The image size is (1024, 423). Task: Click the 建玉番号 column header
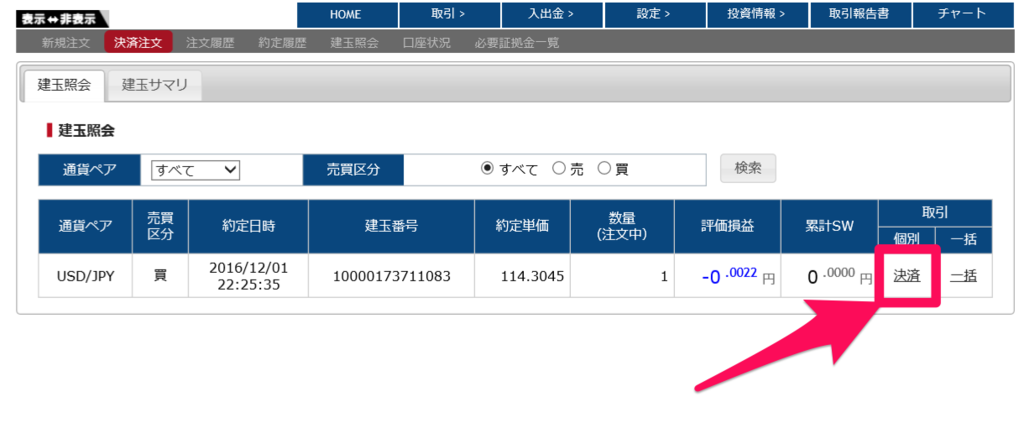[x=392, y=227]
